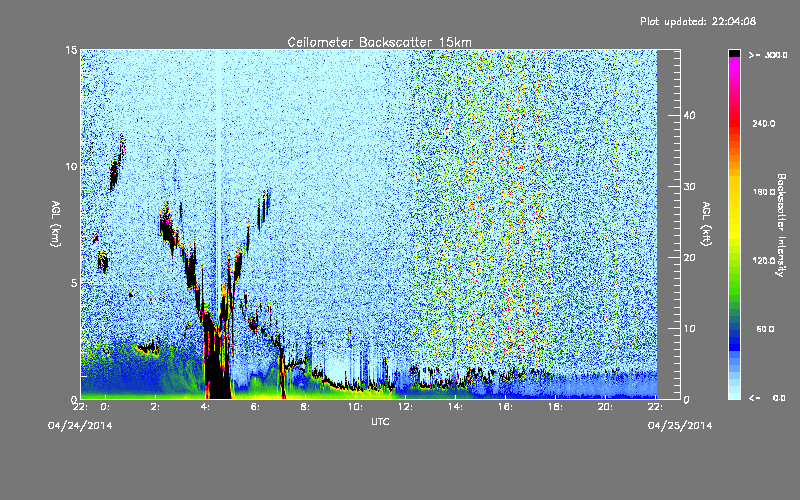Click the "Ceilometer Backscatter 15km" plot title
This screenshot has width=800, height=500.
pos(379,42)
